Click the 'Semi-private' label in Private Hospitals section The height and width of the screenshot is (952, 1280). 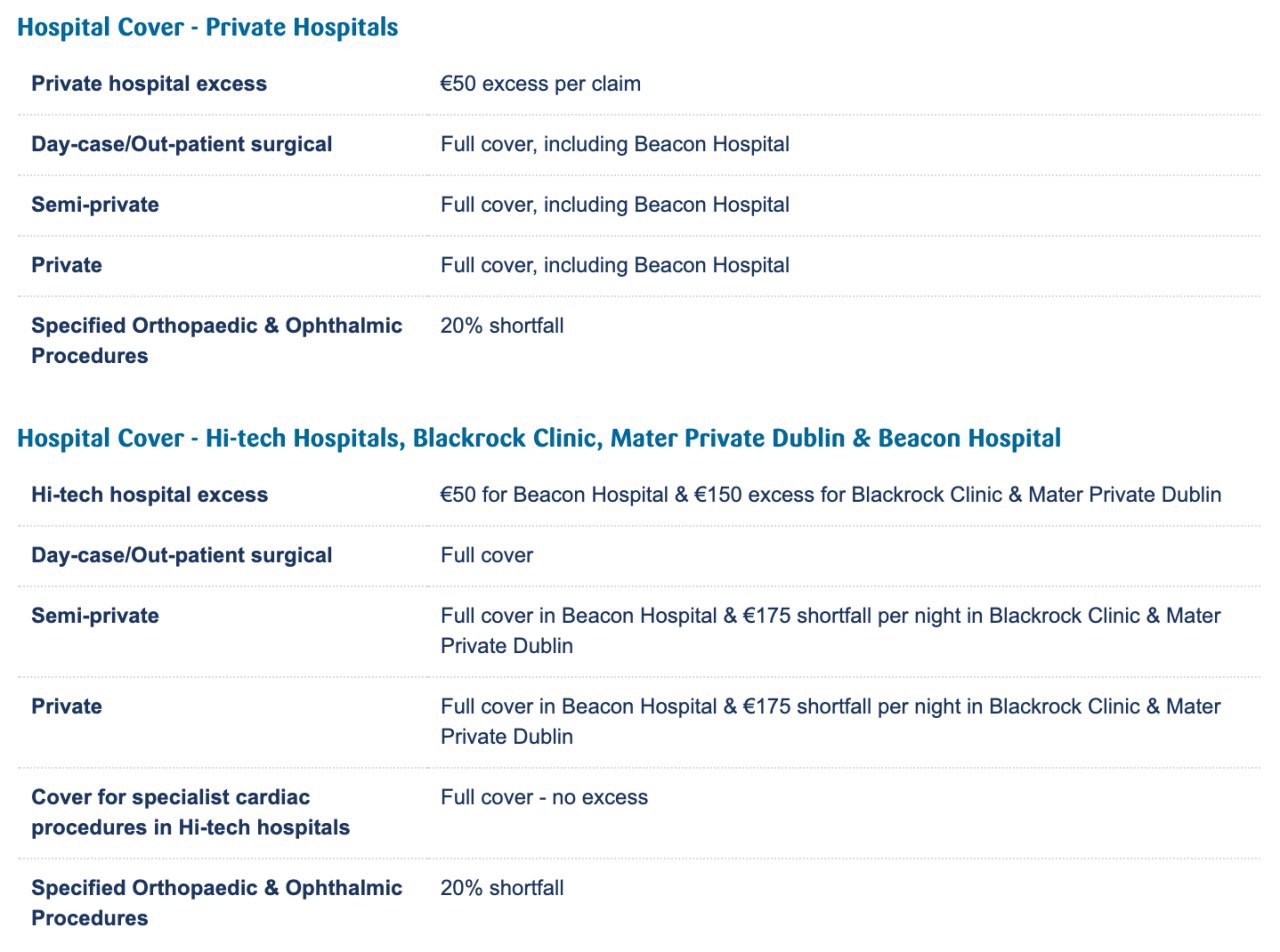click(95, 205)
